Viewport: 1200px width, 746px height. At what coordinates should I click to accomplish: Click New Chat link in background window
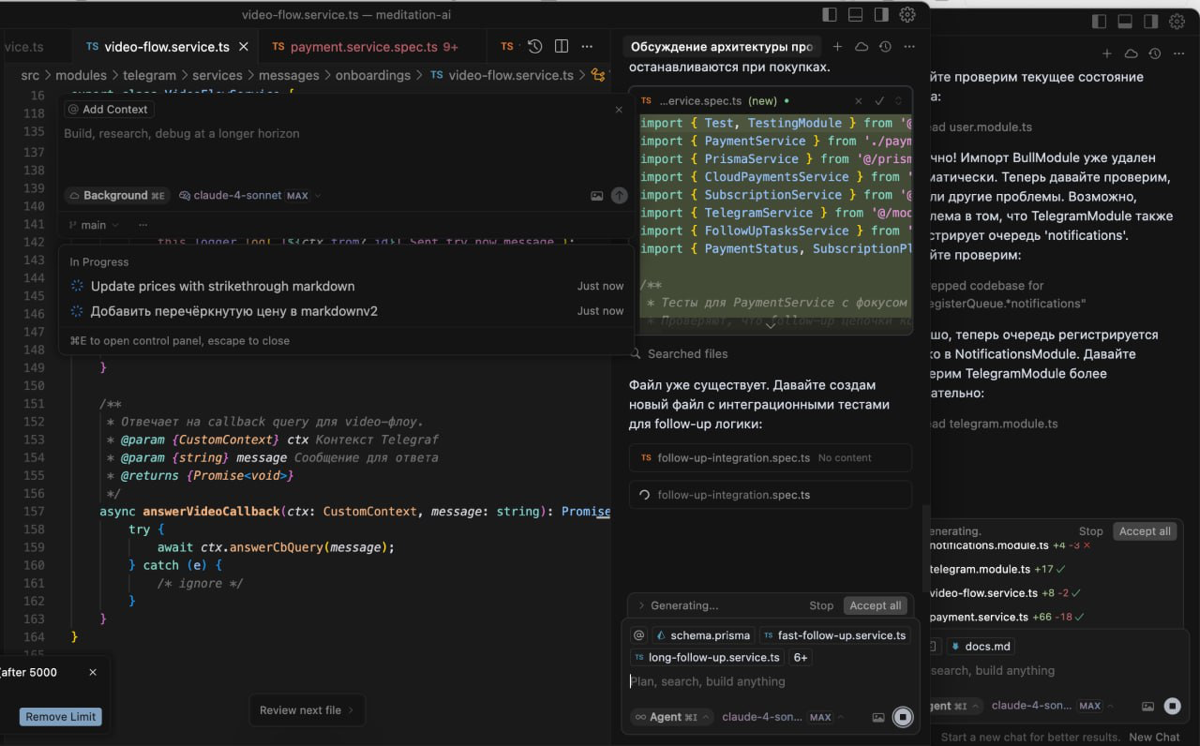(x=1154, y=737)
